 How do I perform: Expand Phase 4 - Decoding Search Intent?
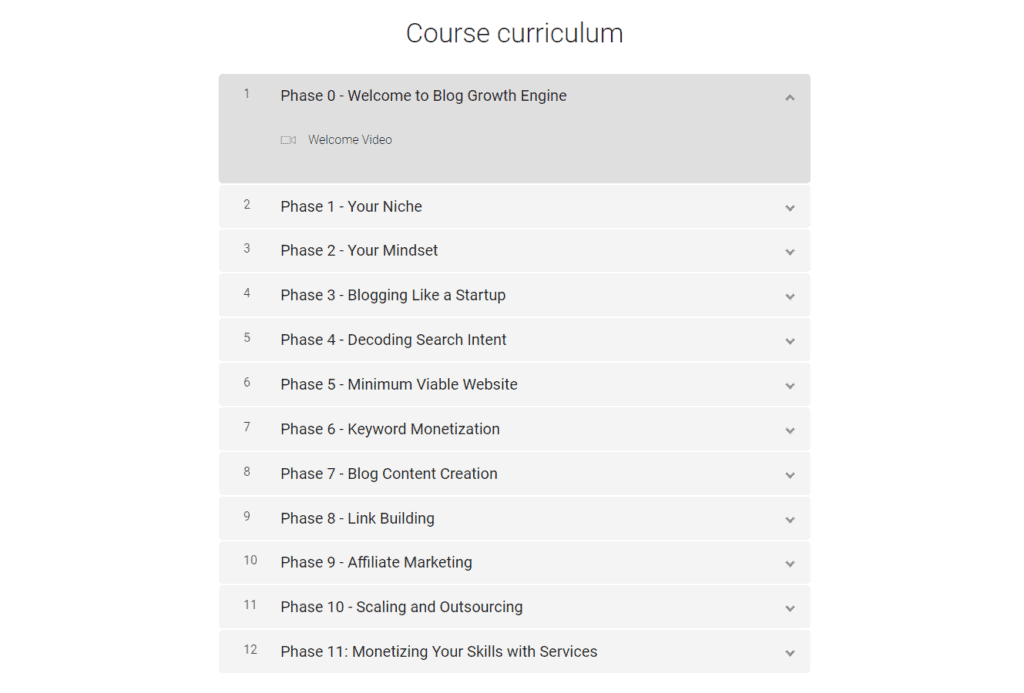790,340
